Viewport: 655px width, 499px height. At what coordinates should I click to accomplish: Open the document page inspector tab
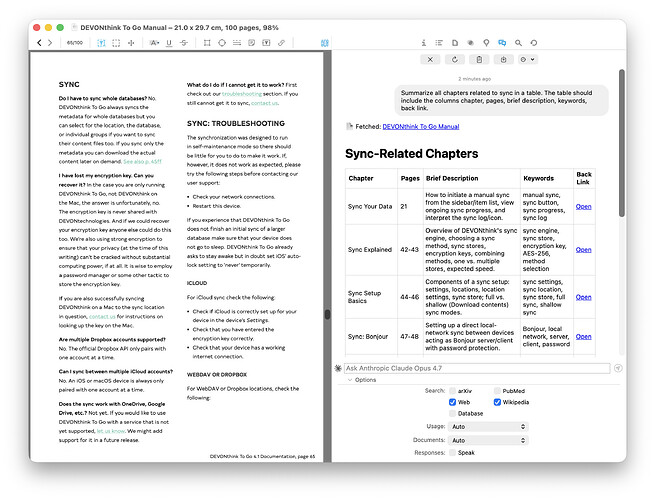tap(455, 43)
